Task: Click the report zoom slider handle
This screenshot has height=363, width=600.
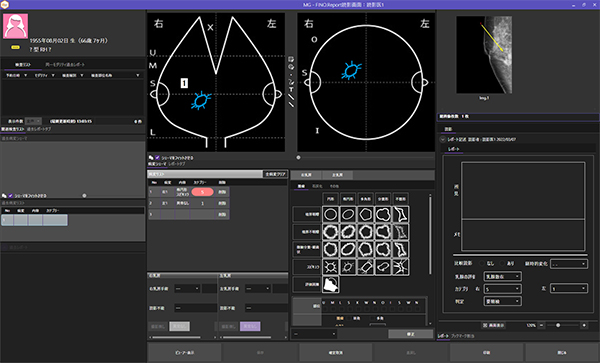Action: [558, 325]
